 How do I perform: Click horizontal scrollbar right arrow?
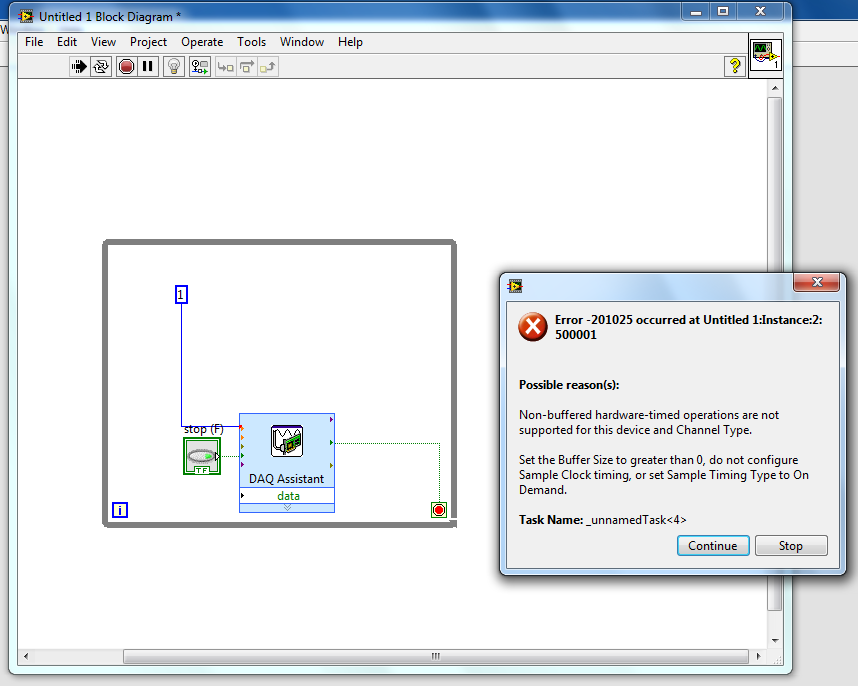point(758,656)
